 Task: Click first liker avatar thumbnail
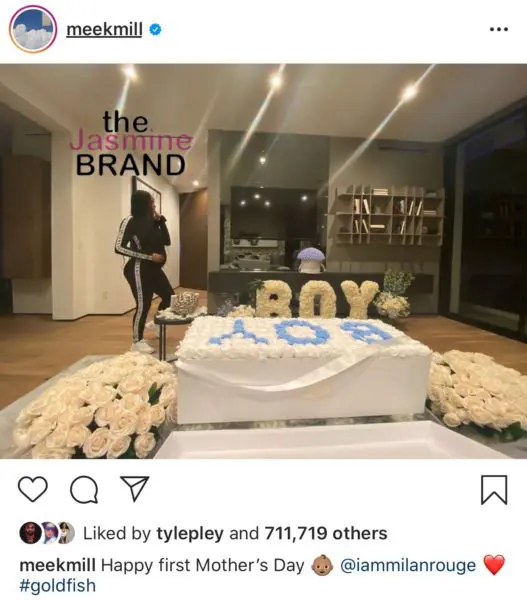click(x=29, y=533)
